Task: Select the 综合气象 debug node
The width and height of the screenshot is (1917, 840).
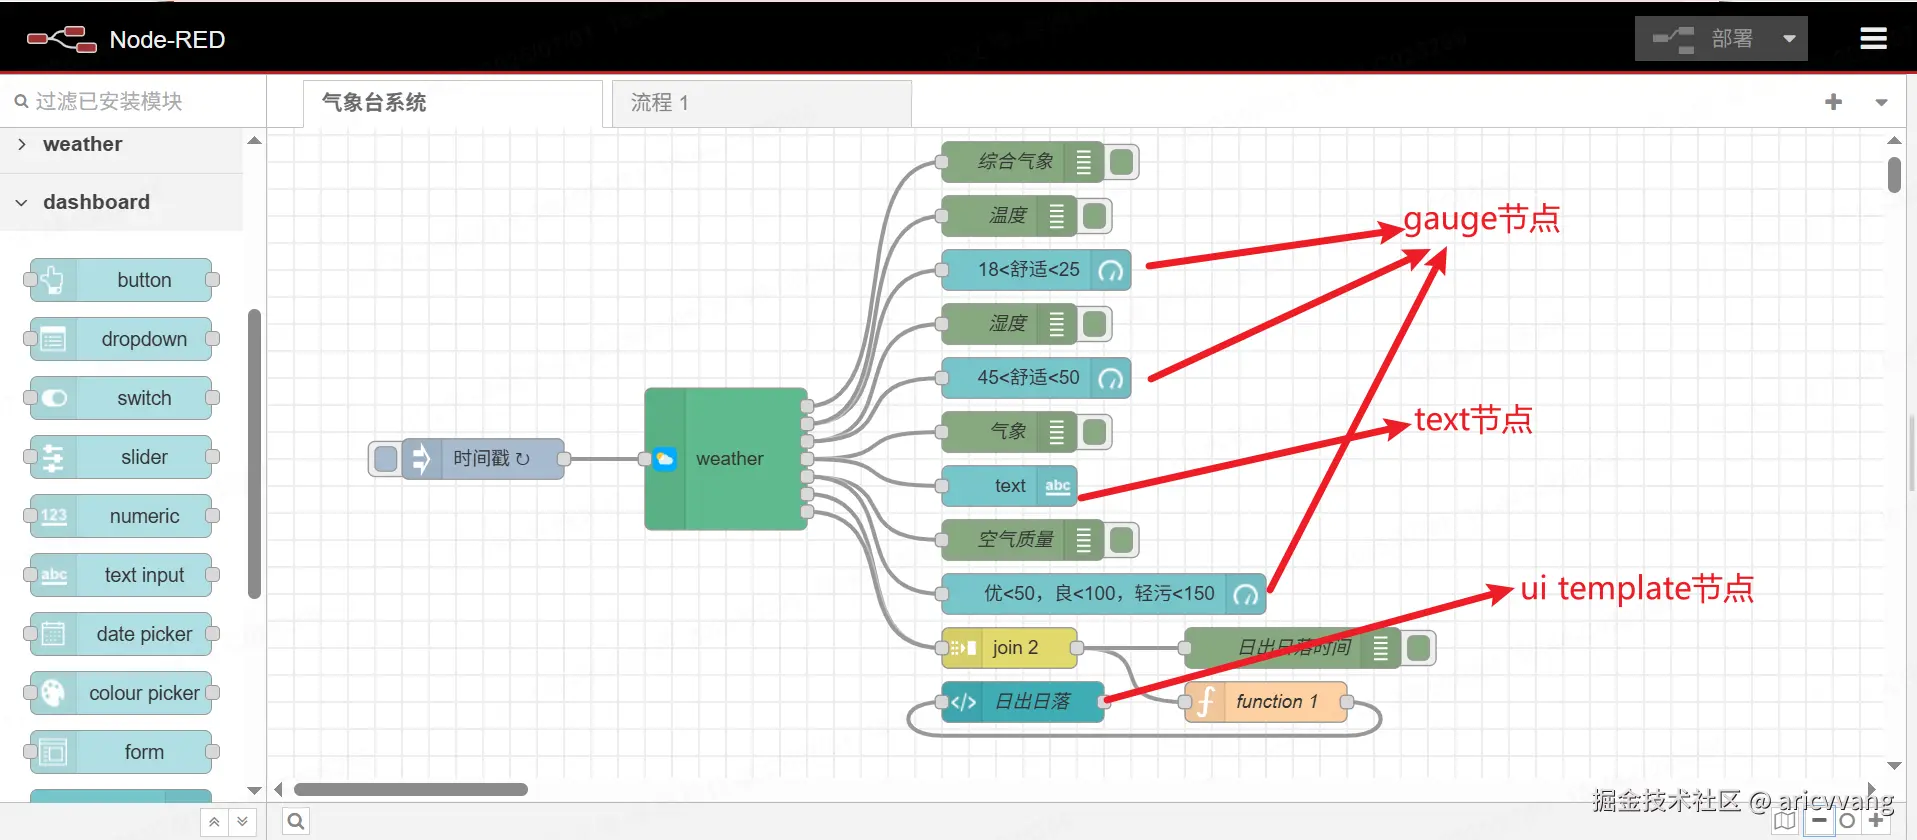Action: [x=1022, y=162]
